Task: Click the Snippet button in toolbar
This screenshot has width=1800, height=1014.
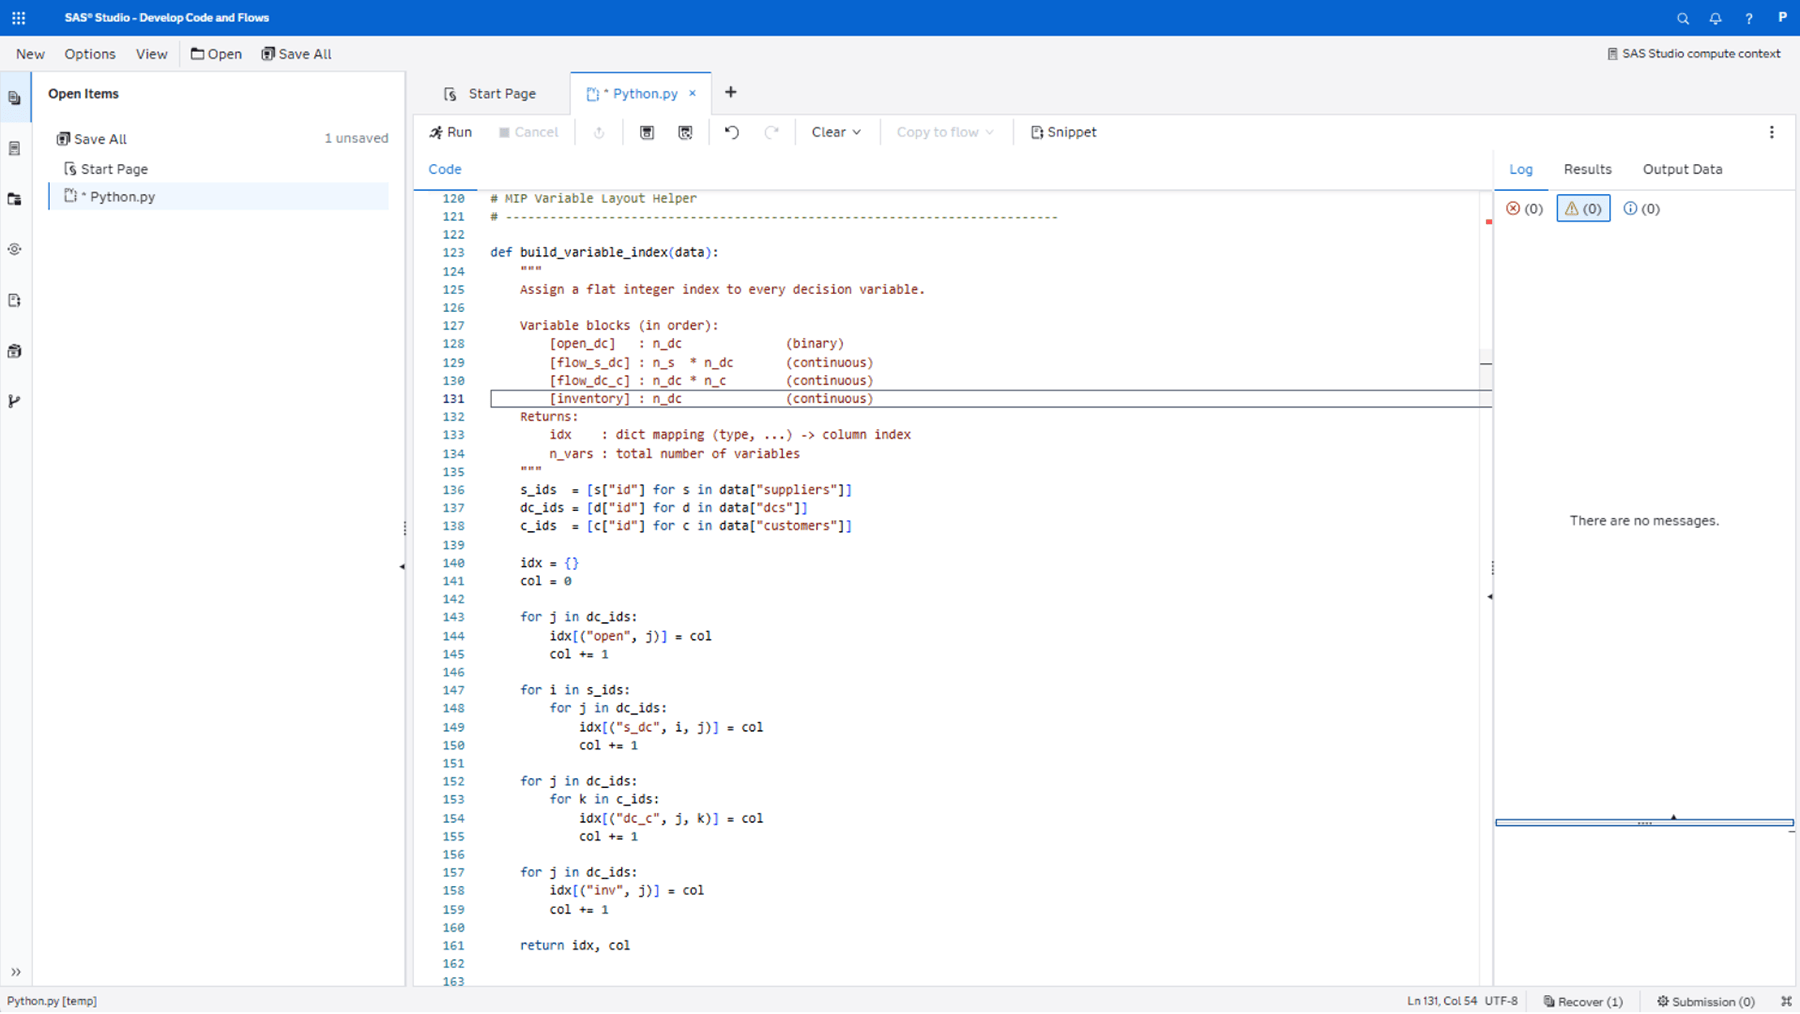Action: (1062, 131)
